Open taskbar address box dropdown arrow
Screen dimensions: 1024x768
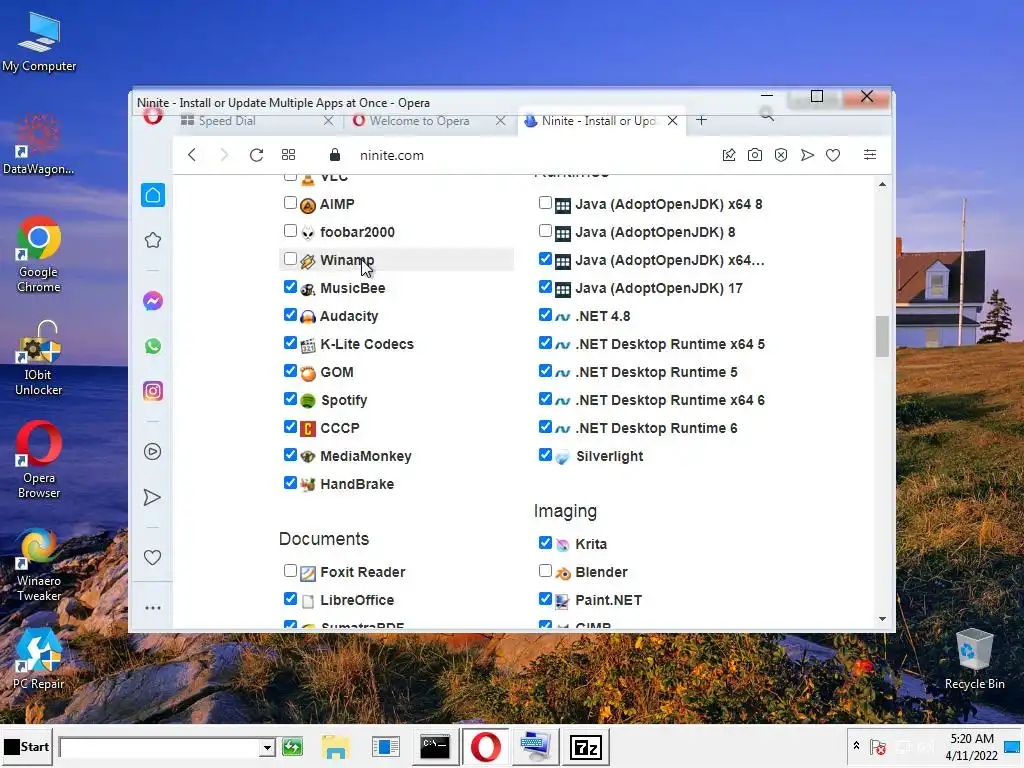(266, 747)
